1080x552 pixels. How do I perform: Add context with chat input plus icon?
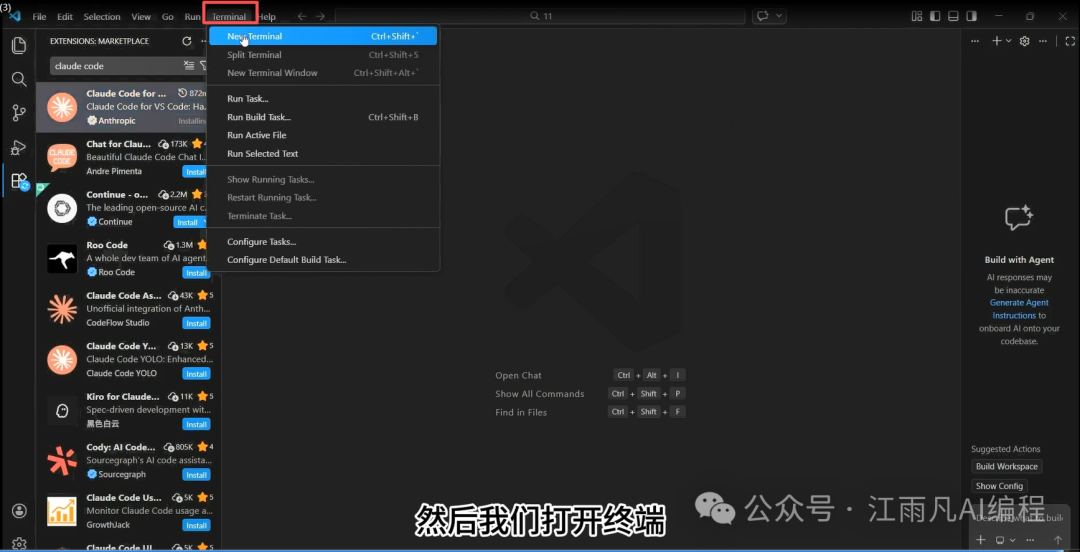coord(981,540)
